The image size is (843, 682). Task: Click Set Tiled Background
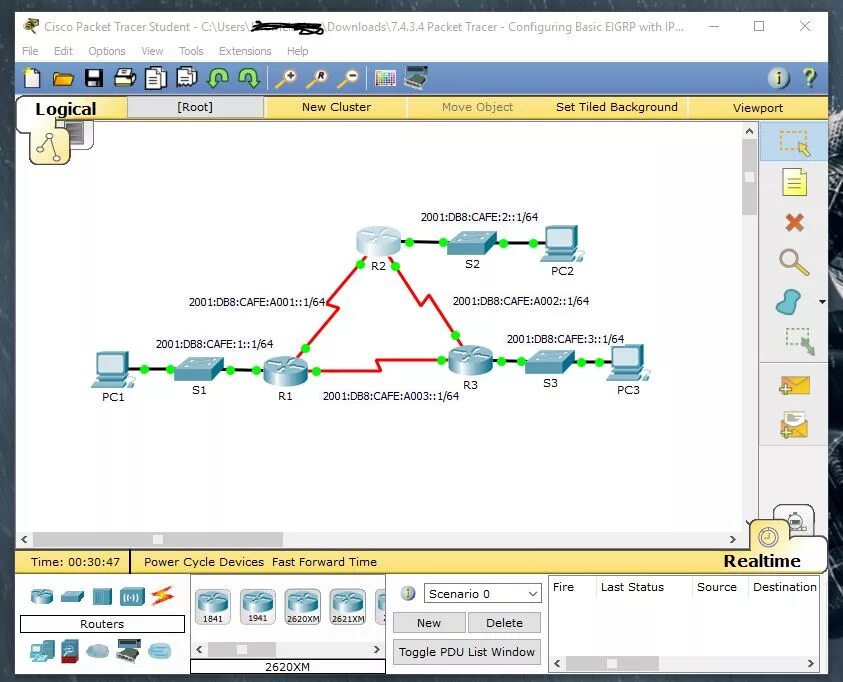(617, 107)
